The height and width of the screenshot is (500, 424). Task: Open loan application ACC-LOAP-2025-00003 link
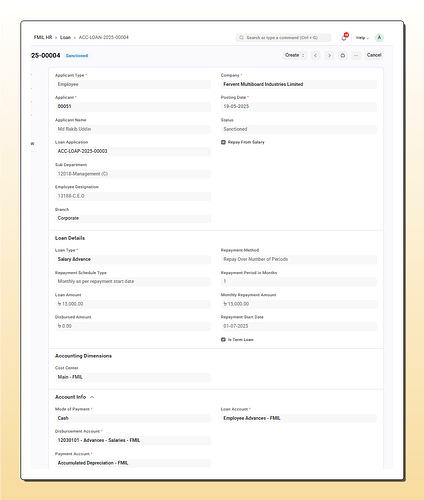pos(82,151)
